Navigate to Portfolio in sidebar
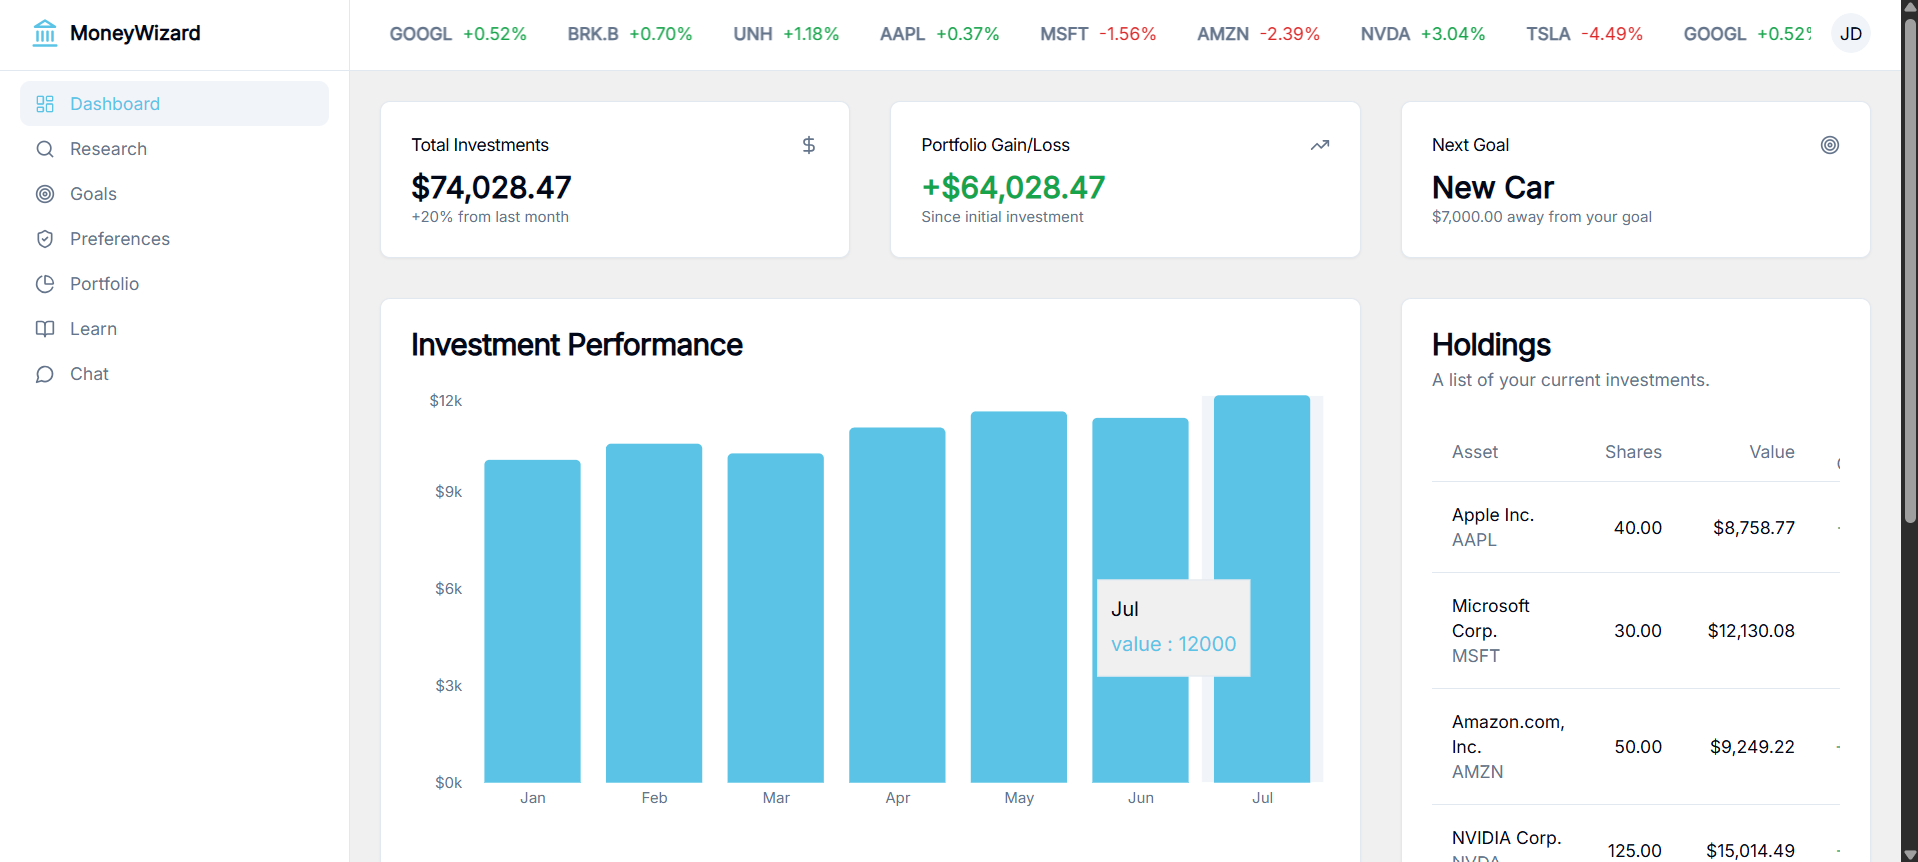The width and height of the screenshot is (1918, 862). (x=174, y=284)
